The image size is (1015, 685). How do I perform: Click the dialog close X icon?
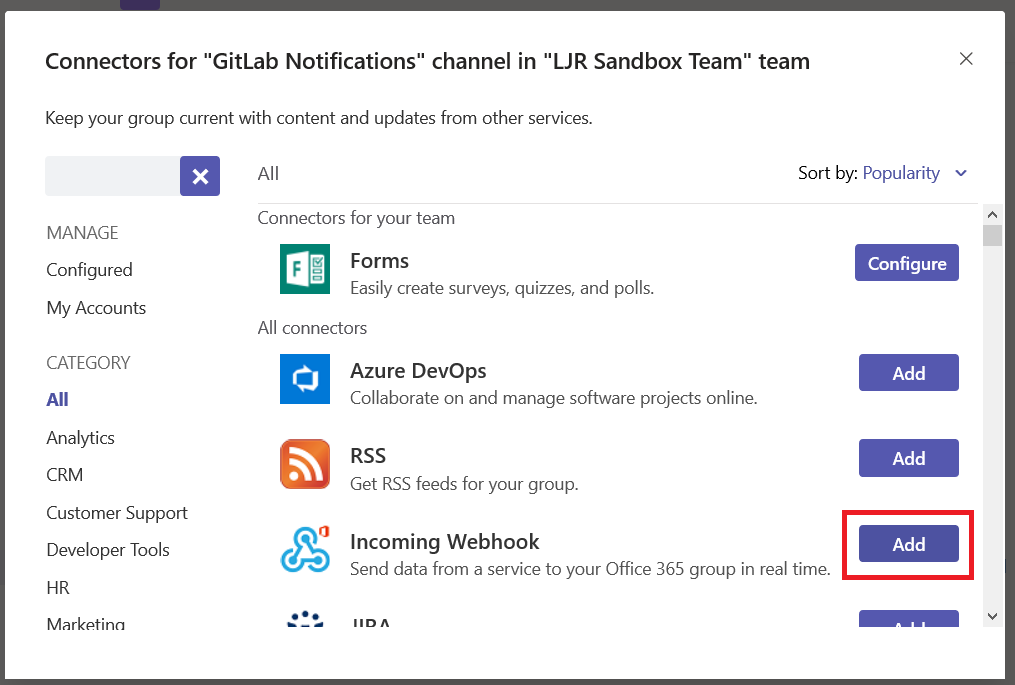click(x=966, y=58)
